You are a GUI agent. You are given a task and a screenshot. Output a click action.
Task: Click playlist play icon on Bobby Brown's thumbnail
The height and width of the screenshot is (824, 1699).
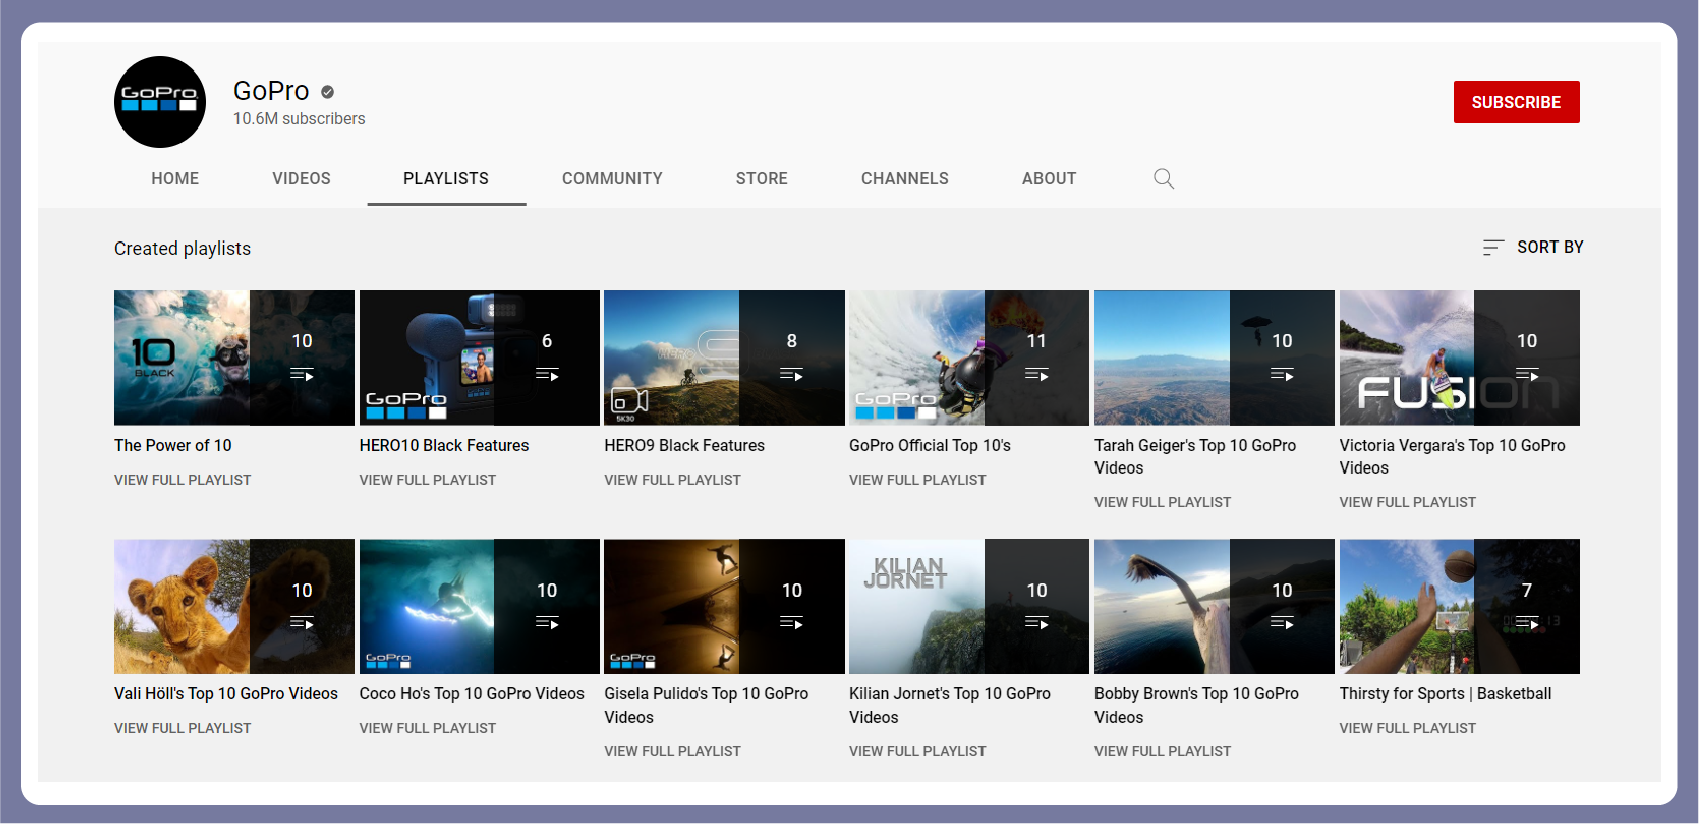[1282, 623]
